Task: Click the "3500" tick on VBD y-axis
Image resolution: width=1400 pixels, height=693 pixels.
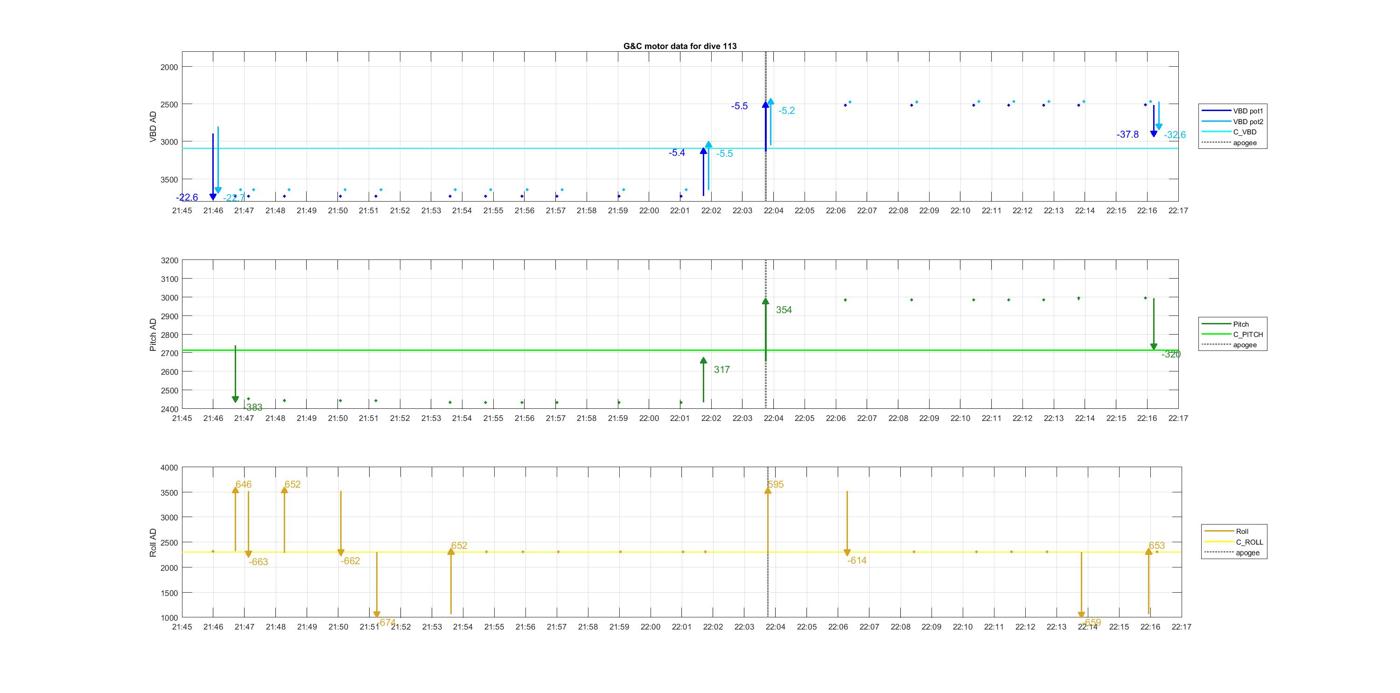Action: (x=169, y=180)
